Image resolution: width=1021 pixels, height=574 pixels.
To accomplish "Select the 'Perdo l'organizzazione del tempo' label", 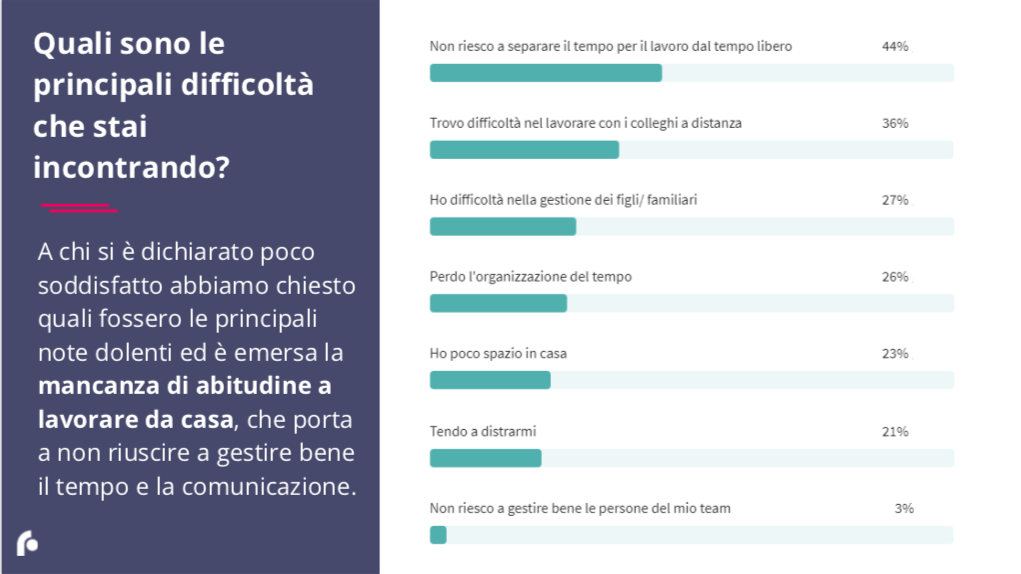I will (530, 277).
